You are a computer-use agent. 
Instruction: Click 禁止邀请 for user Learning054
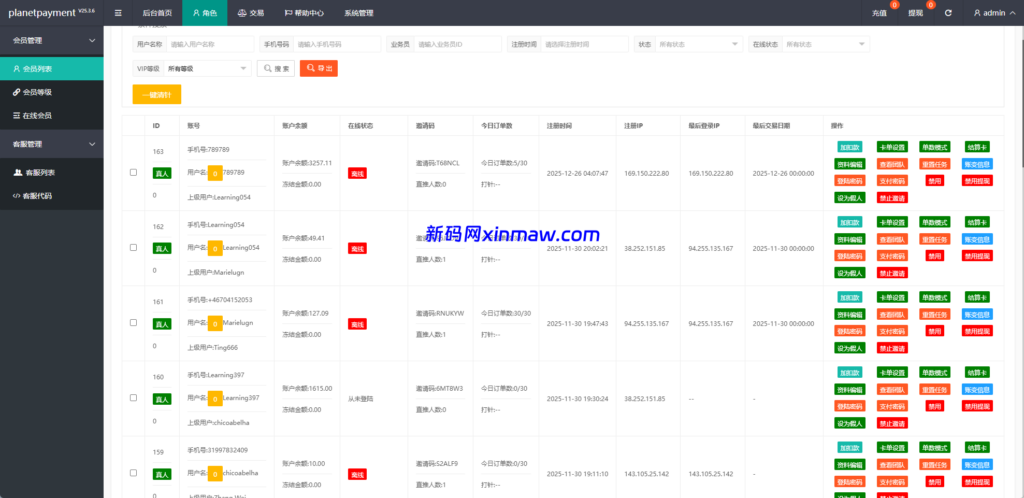tap(891, 273)
